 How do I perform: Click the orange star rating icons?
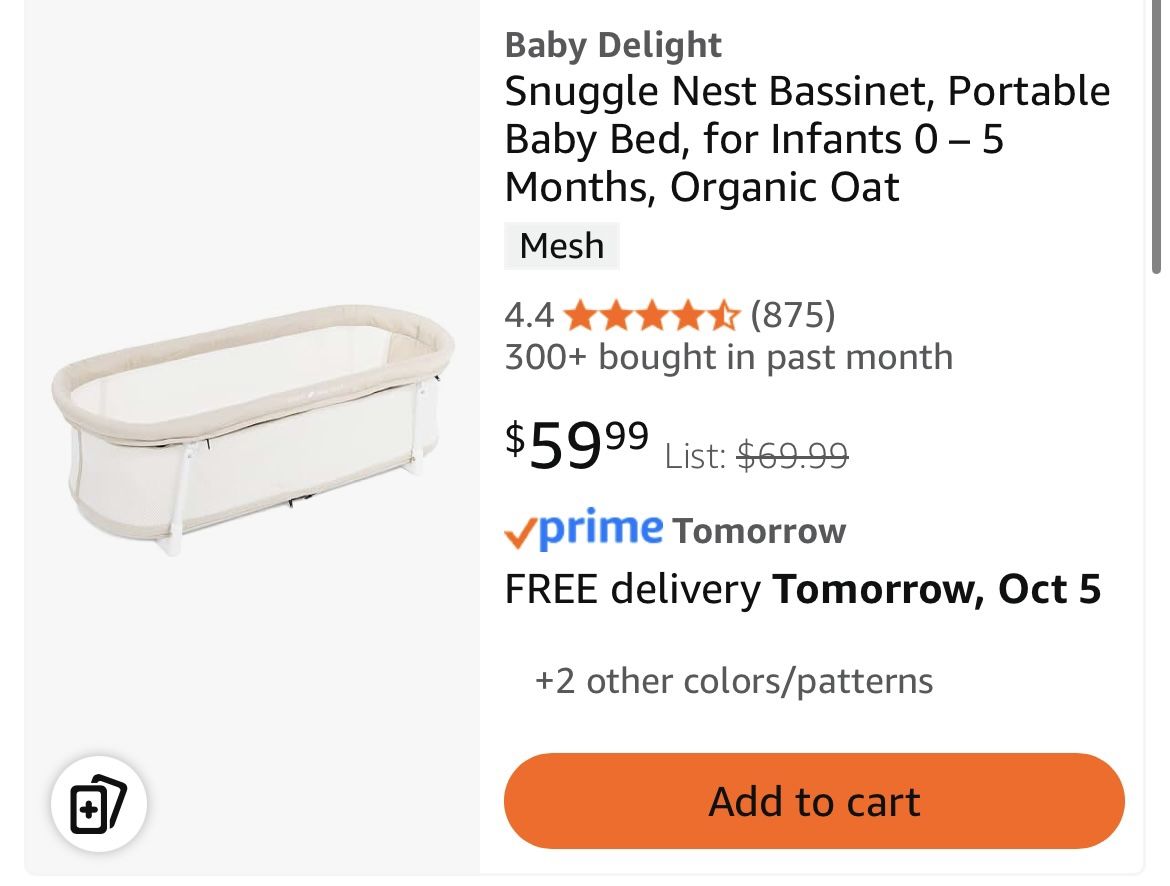tap(651, 317)
